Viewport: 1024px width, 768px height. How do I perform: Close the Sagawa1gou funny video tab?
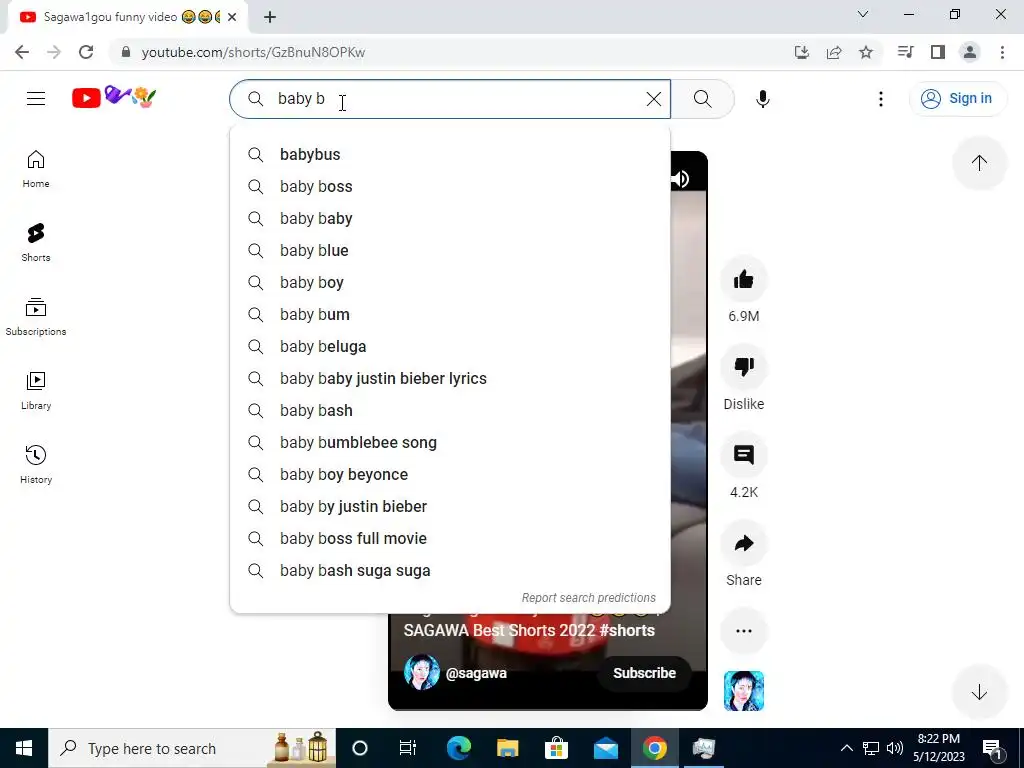tap(232, 17)
